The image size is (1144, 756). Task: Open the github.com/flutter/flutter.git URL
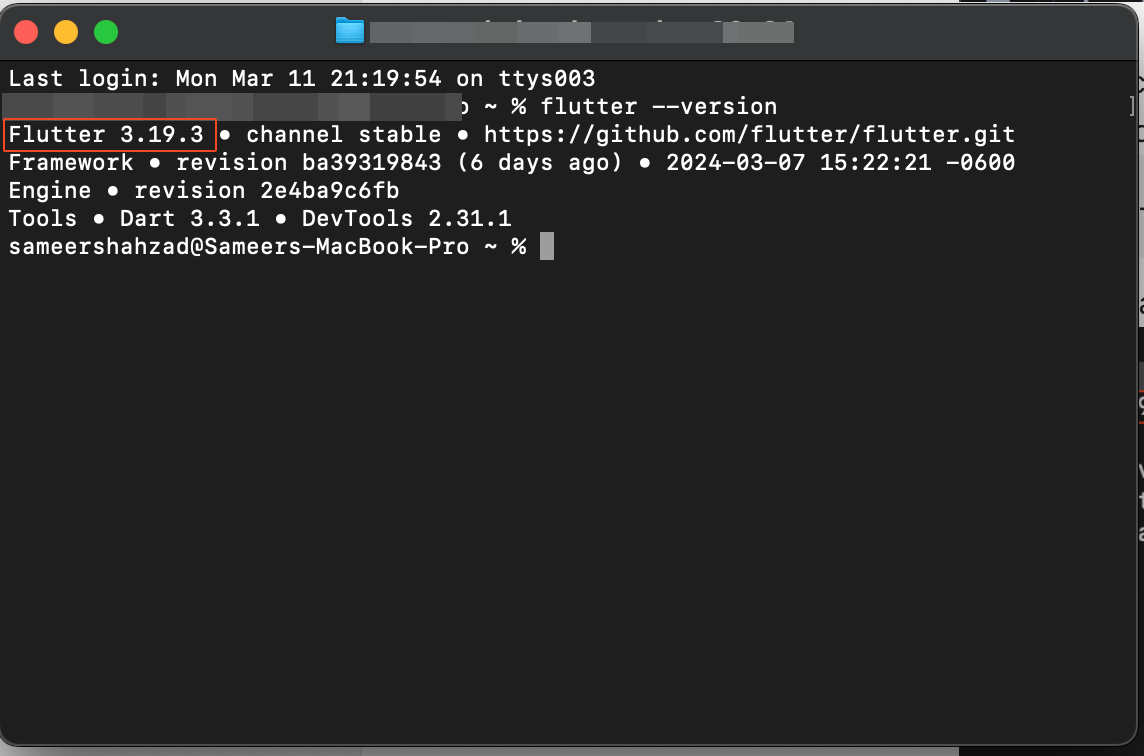coord(749,134)
